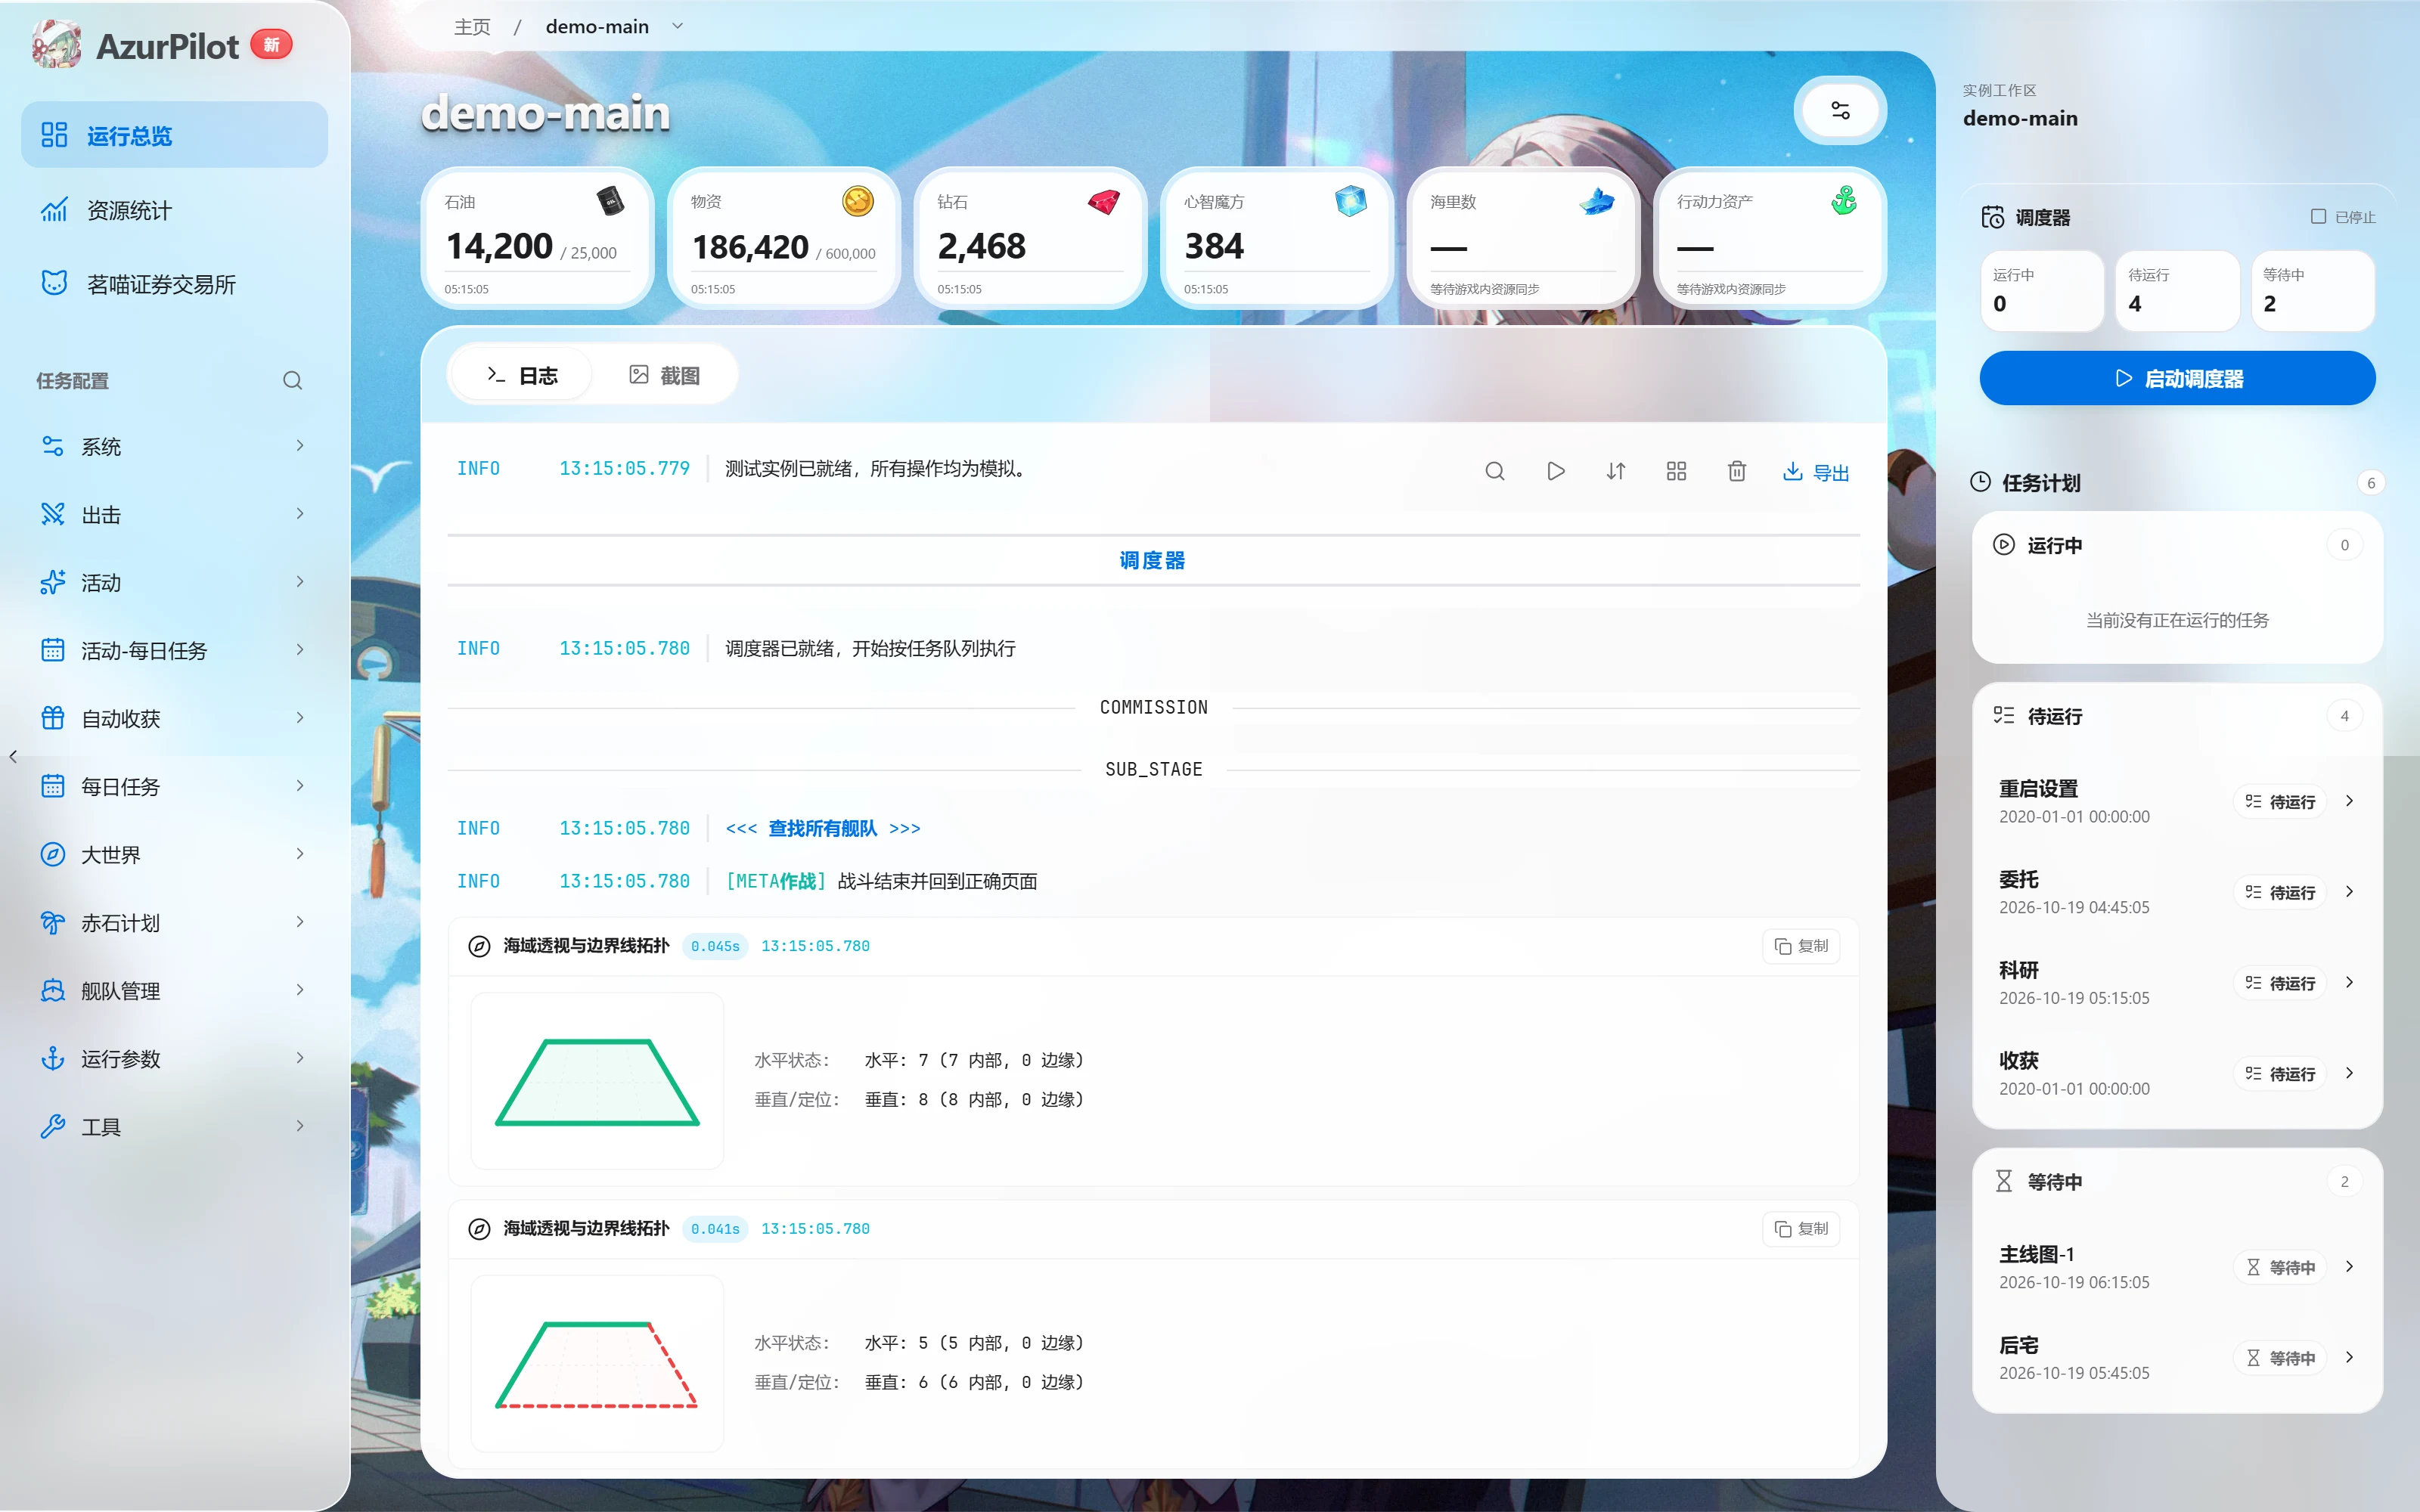Screen dimensions: 2420x1512
Task: Collapse sidebar with left arrow handle
Action: pos(13,757)
